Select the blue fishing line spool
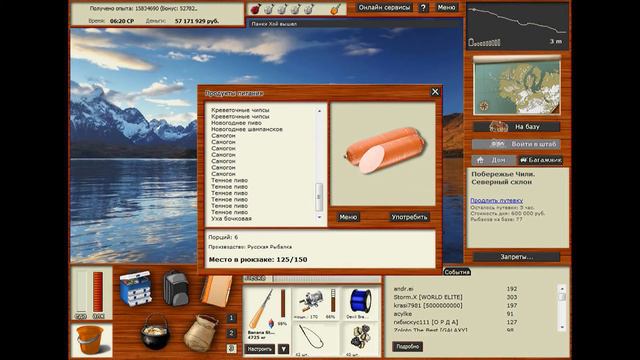This screenshot has height=360, width=640. pyautogui.click(x=360, y=304)
